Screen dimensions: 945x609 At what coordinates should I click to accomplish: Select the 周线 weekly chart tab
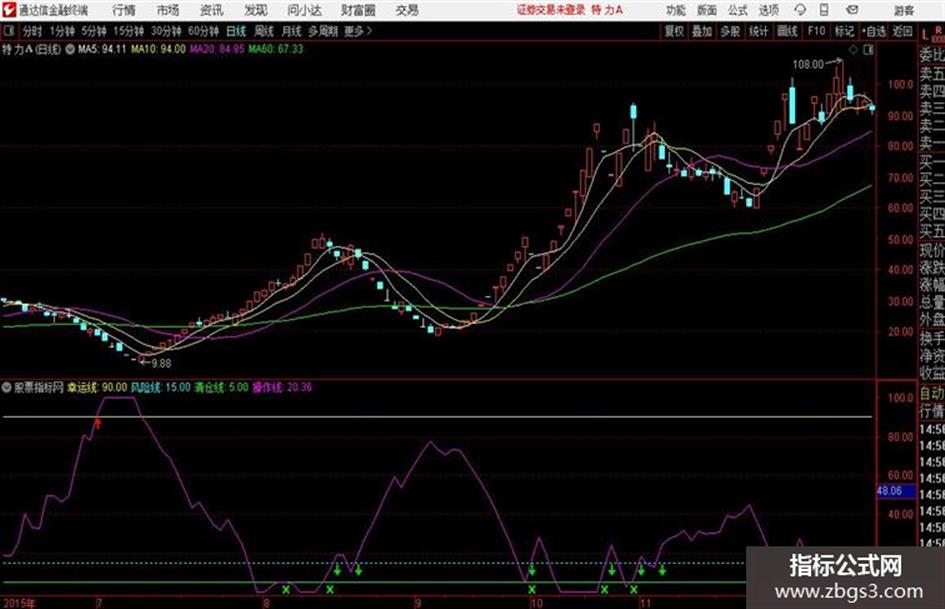(x=264, y=31)
